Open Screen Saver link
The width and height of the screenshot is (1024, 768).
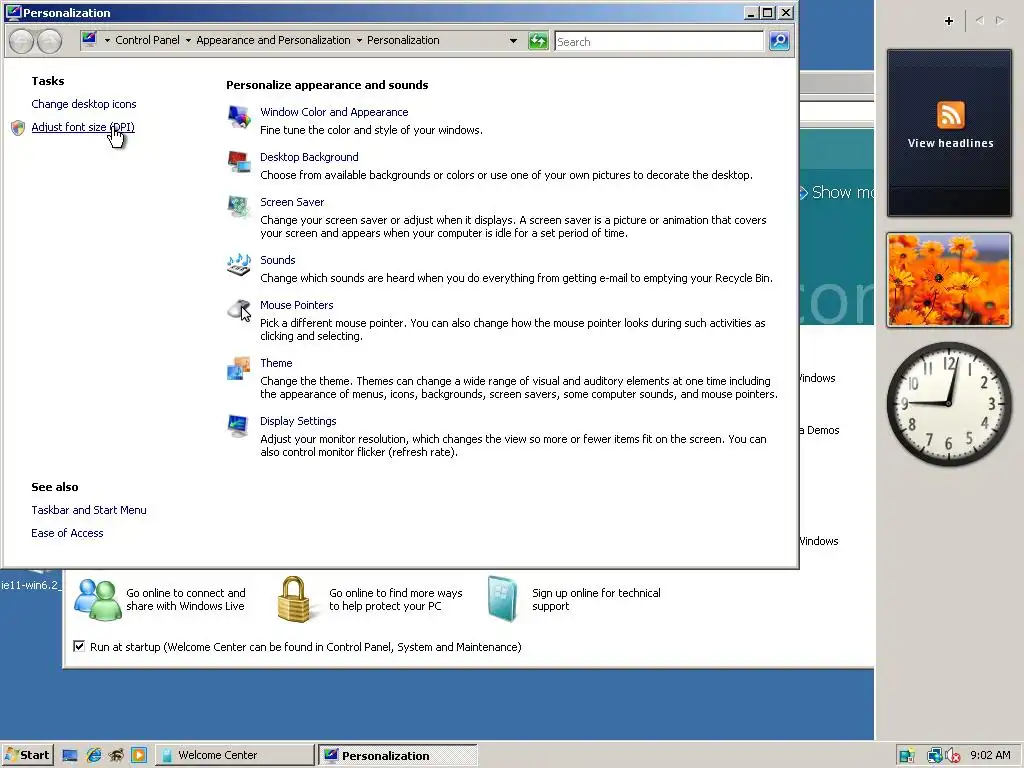tap(292, 202)
